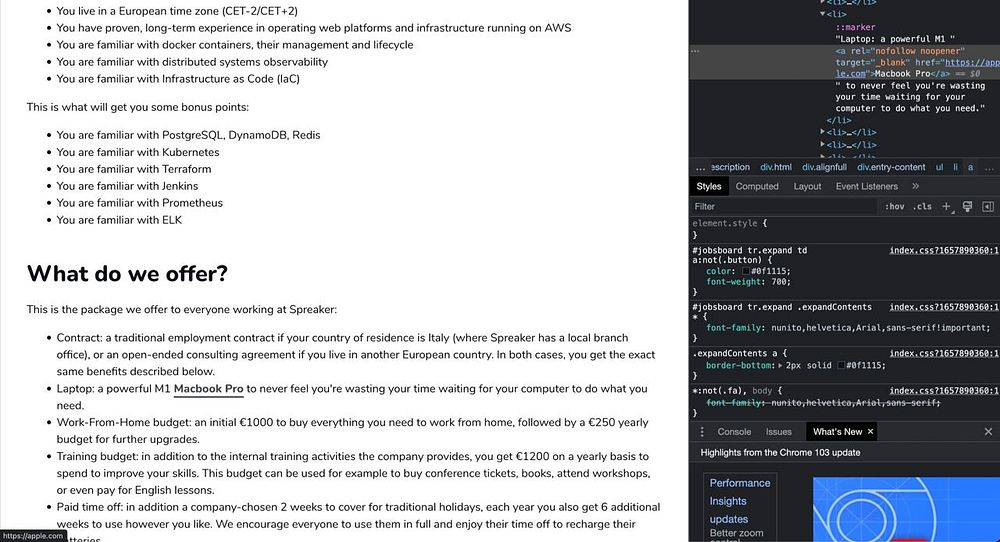Click the "What do we offer?" heading
The width and height of the screenshot is (1000, 542).
coord(127,274)
